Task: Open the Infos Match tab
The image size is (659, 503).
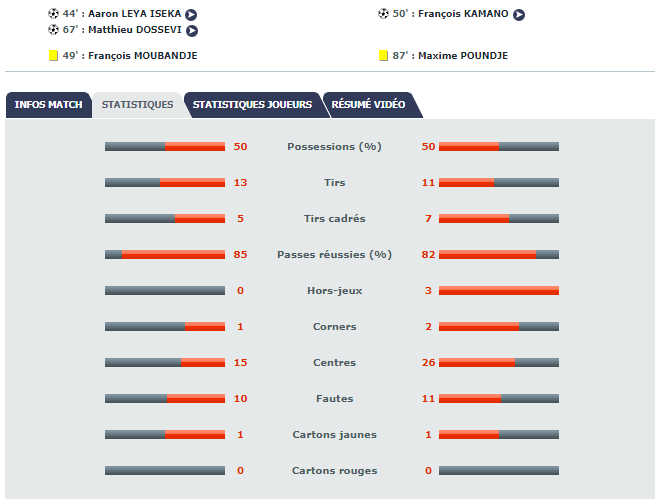Action: tap(48, 105)
